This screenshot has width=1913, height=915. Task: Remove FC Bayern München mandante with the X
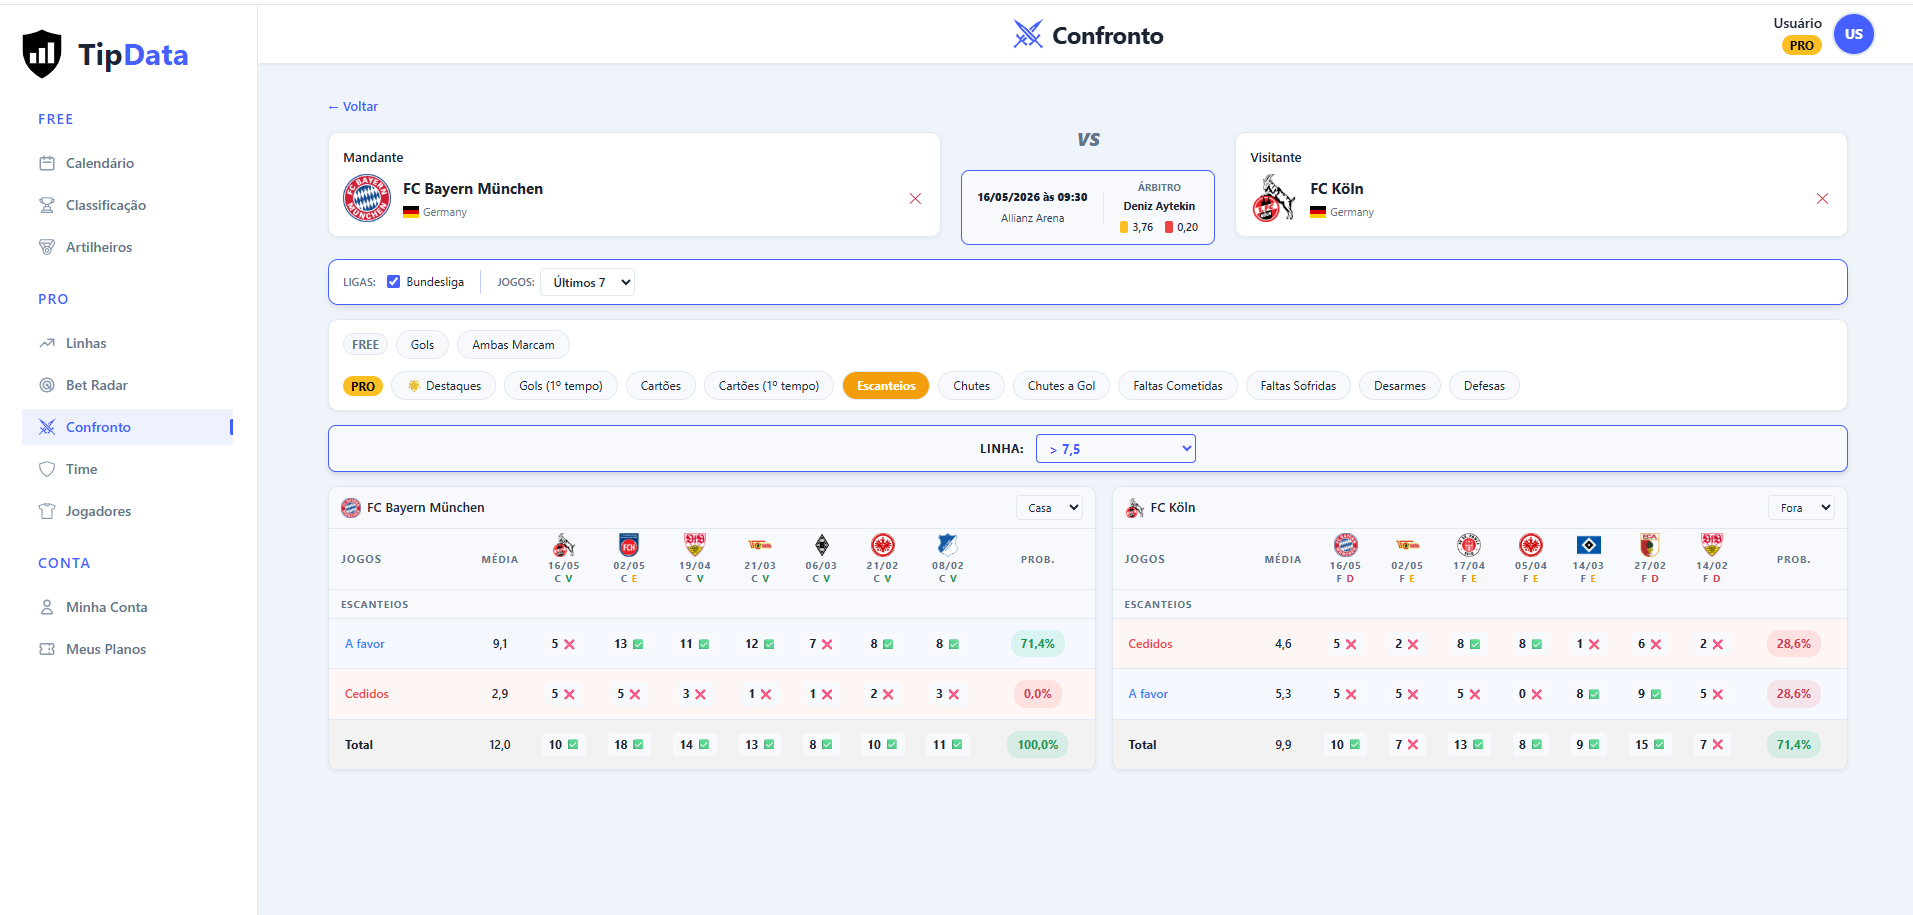(915, 199)
